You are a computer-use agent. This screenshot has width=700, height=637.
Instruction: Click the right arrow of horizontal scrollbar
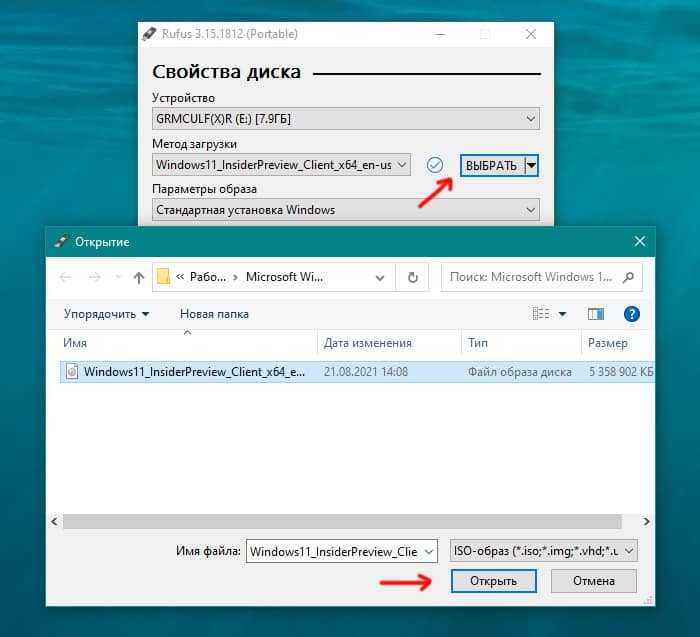click(x=646, y=521)
